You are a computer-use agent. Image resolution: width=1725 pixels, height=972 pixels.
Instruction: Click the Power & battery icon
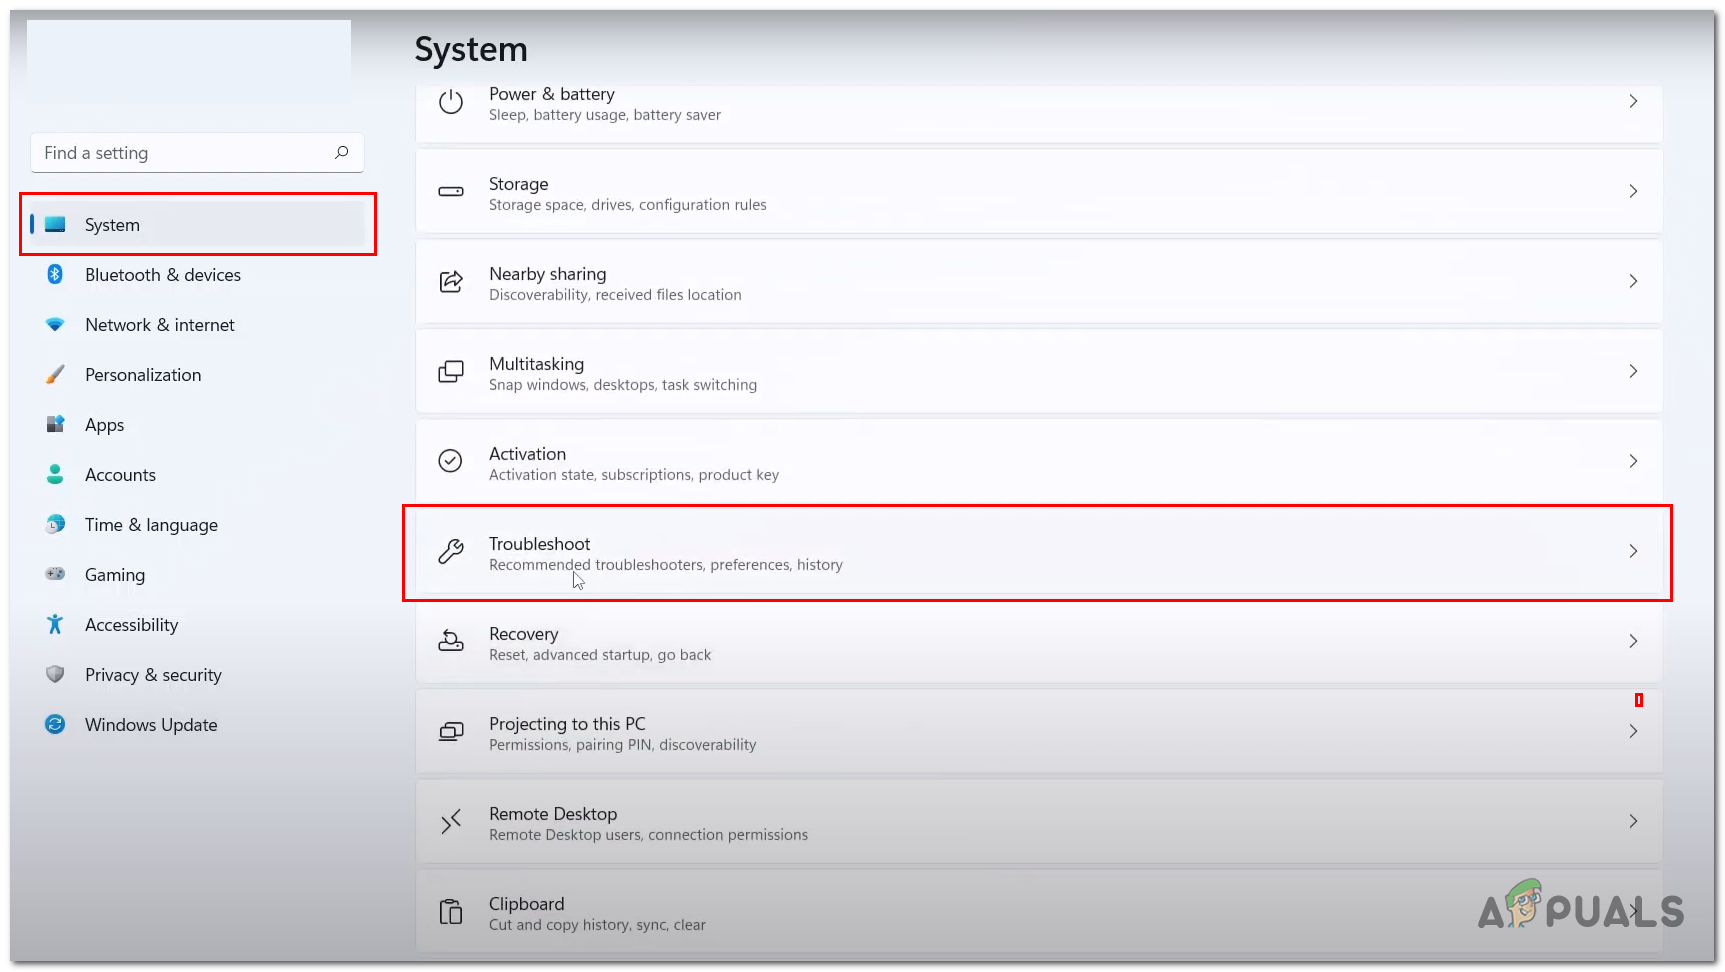pos(451,102)
